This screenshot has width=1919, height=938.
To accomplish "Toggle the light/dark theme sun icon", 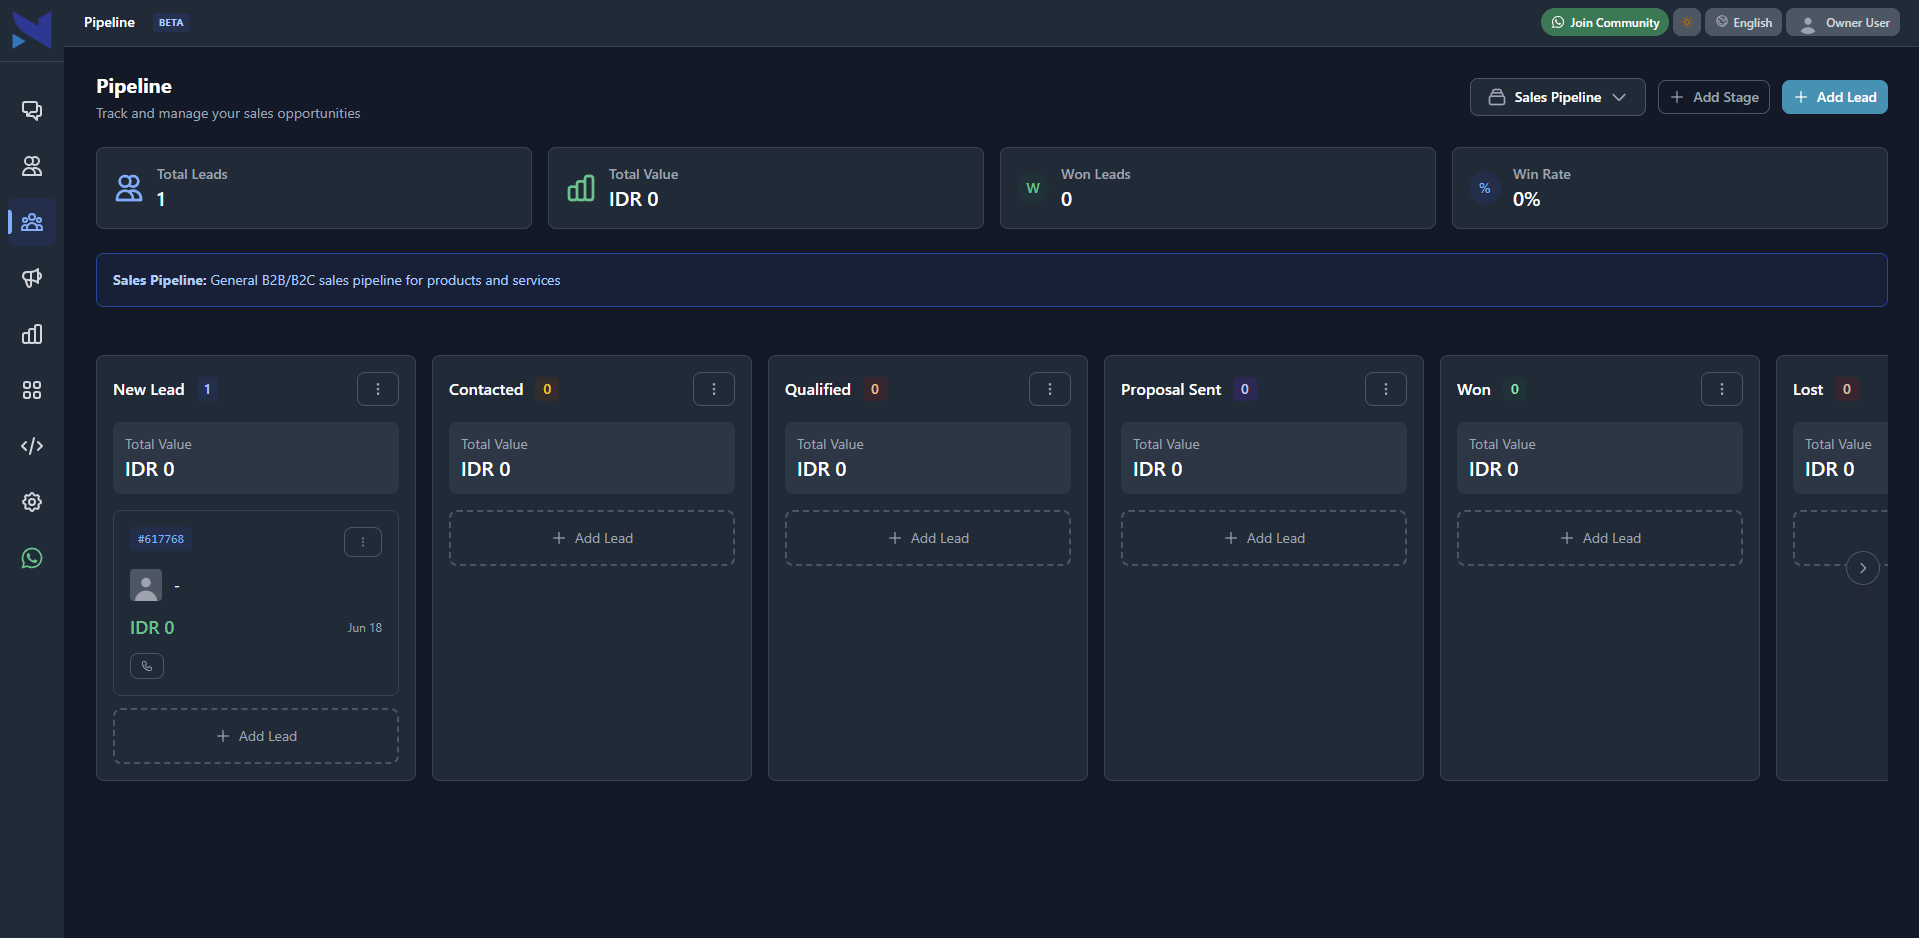I will click(x=1687, y=22).
